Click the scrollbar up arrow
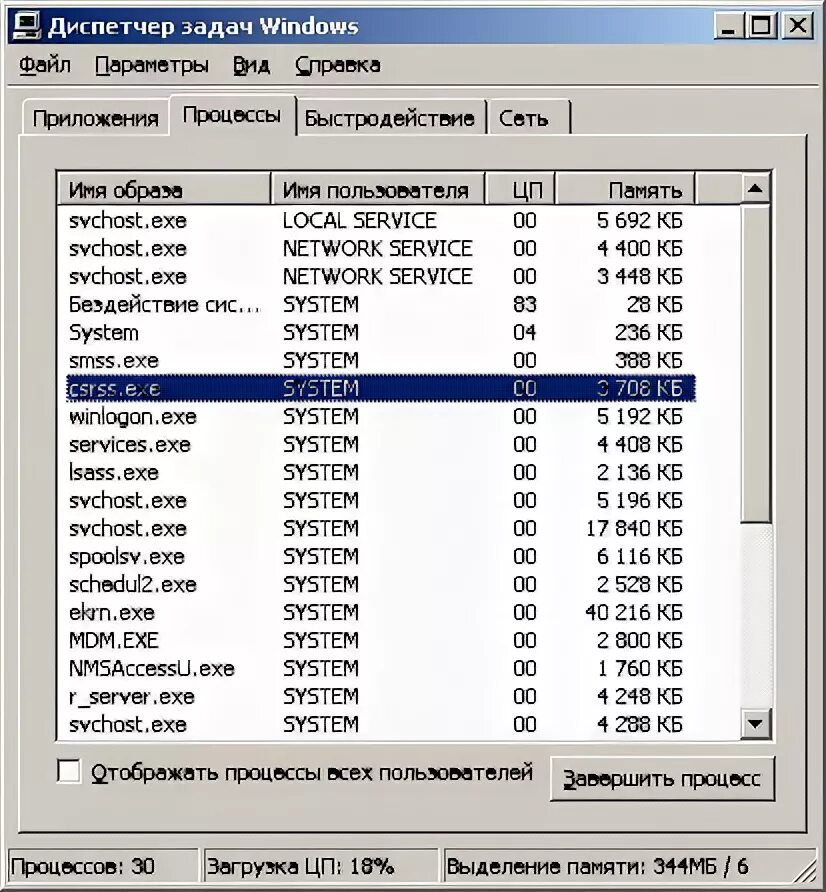 tap(755, 188)
